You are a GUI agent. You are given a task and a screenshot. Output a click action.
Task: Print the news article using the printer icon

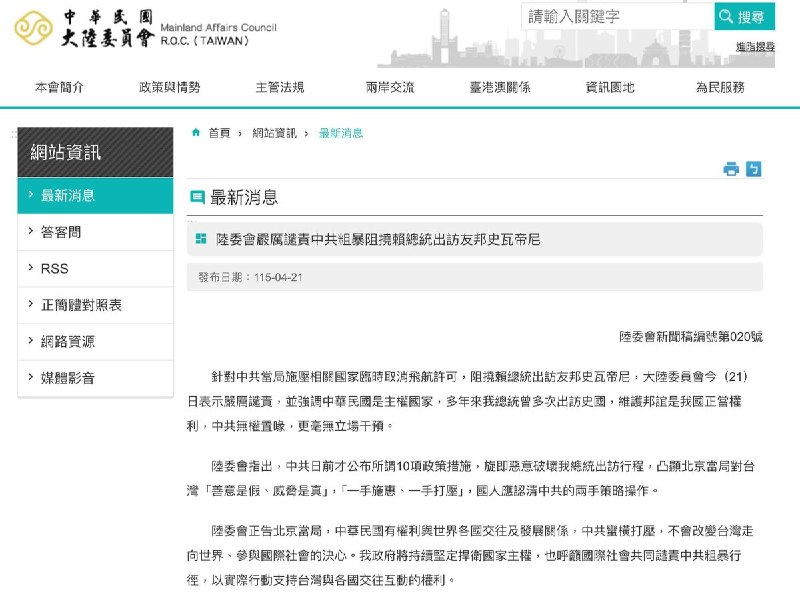tap(731, 168)
